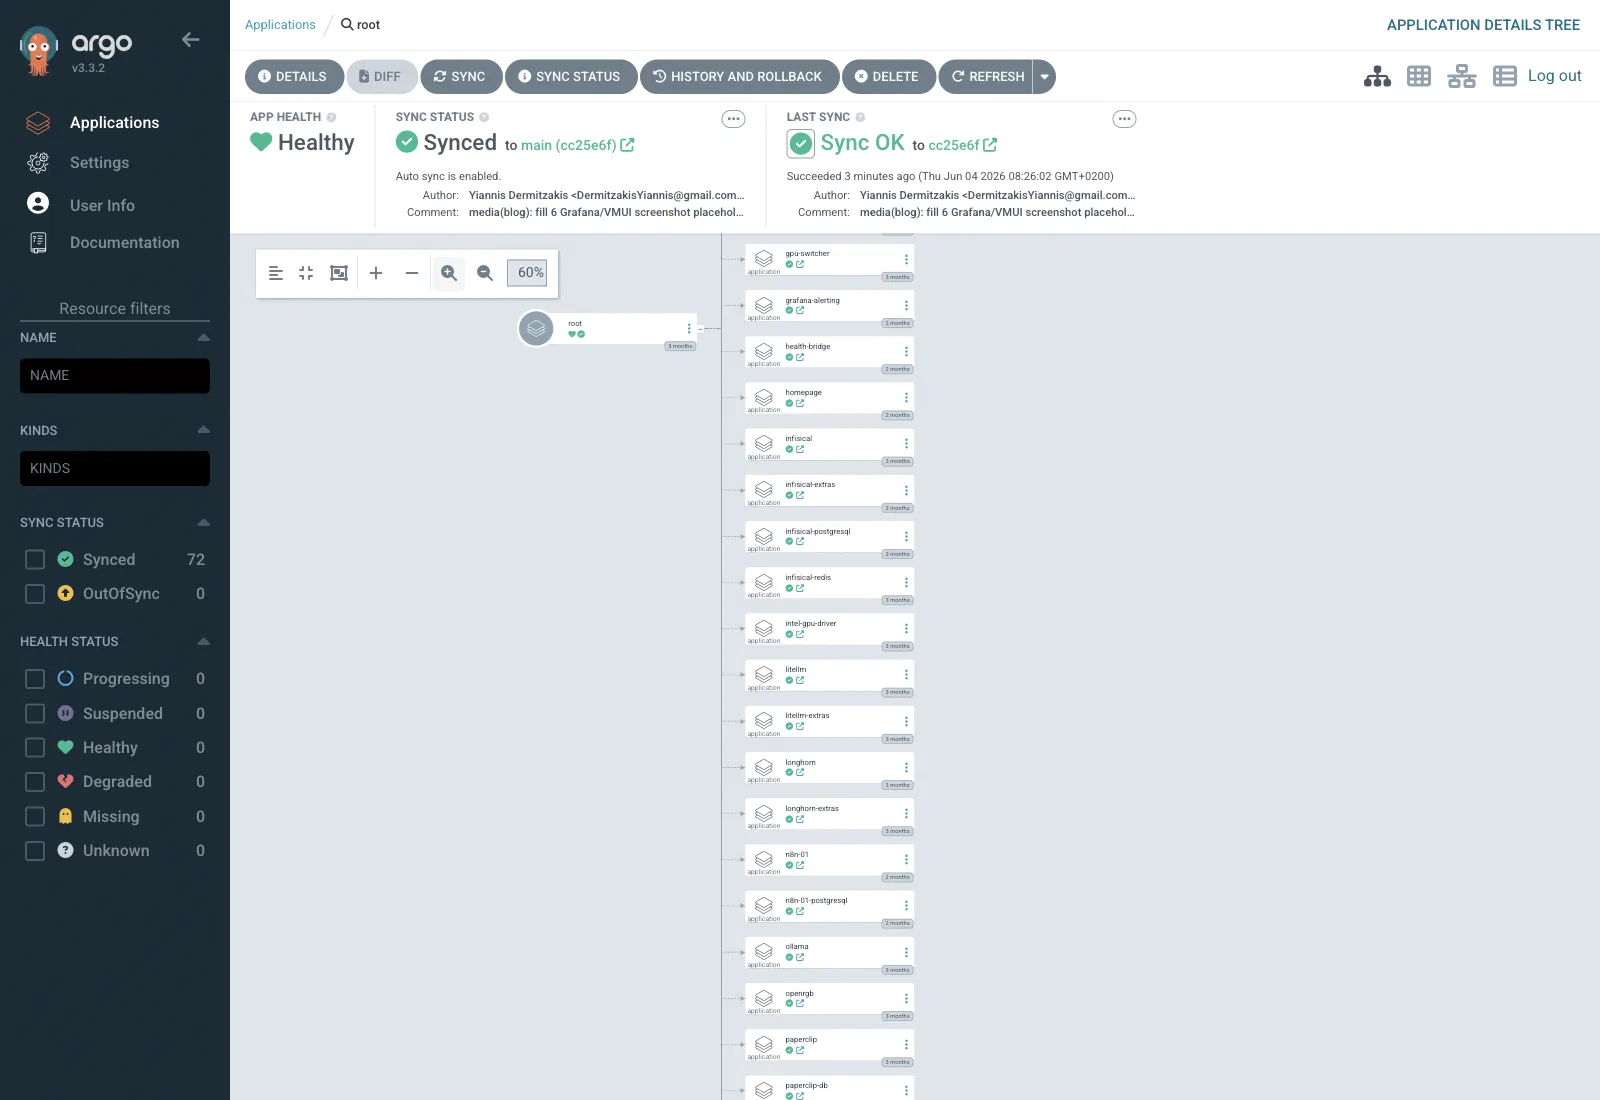Open the REFRESH dropdown arrow
The height and width of the screenshot is (1100, 1600).
point(1044,77)
